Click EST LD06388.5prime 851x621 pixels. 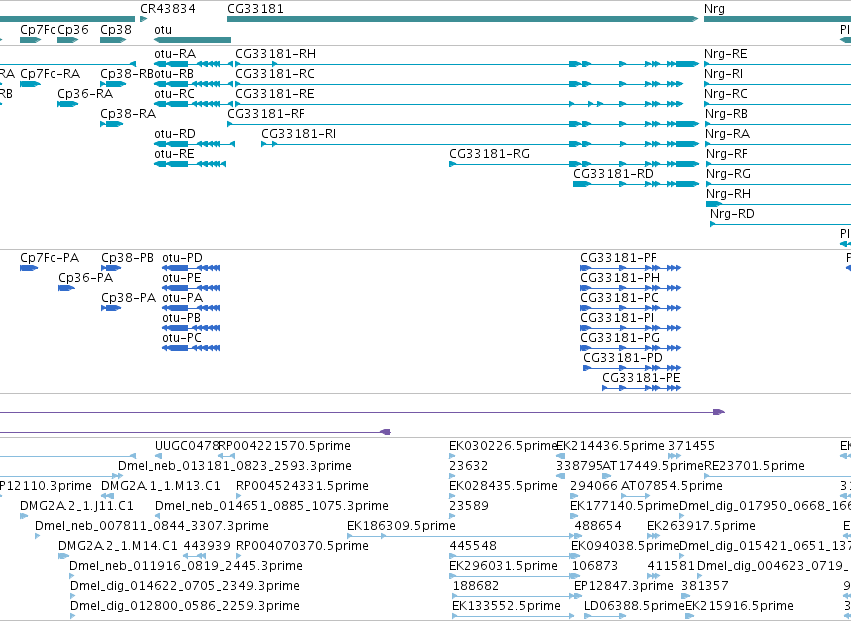coord(634,607)
